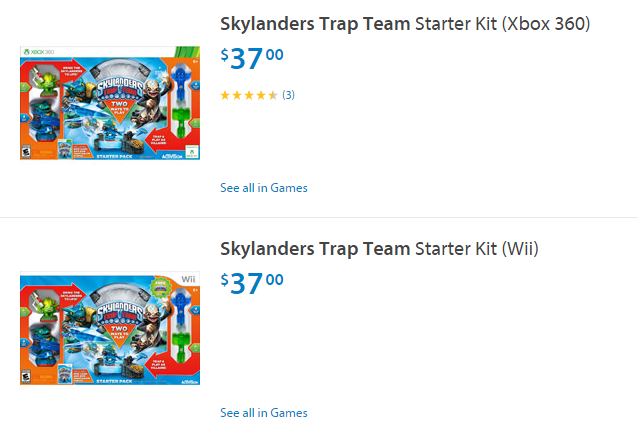Open the Xbox 360 Starter Kit product image
The image size is (638, 429).
[x=109, y=103]
